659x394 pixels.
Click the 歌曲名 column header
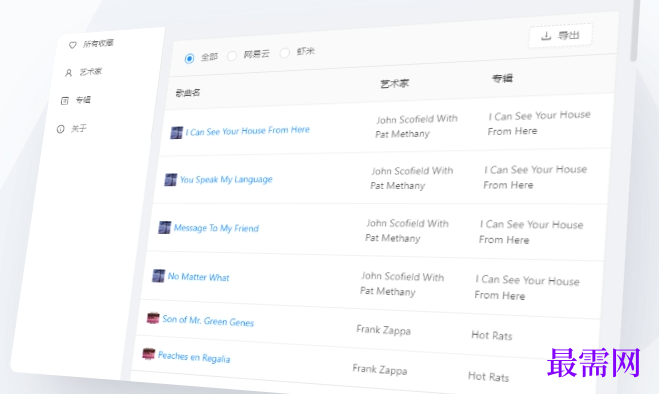tap(187, 93)
